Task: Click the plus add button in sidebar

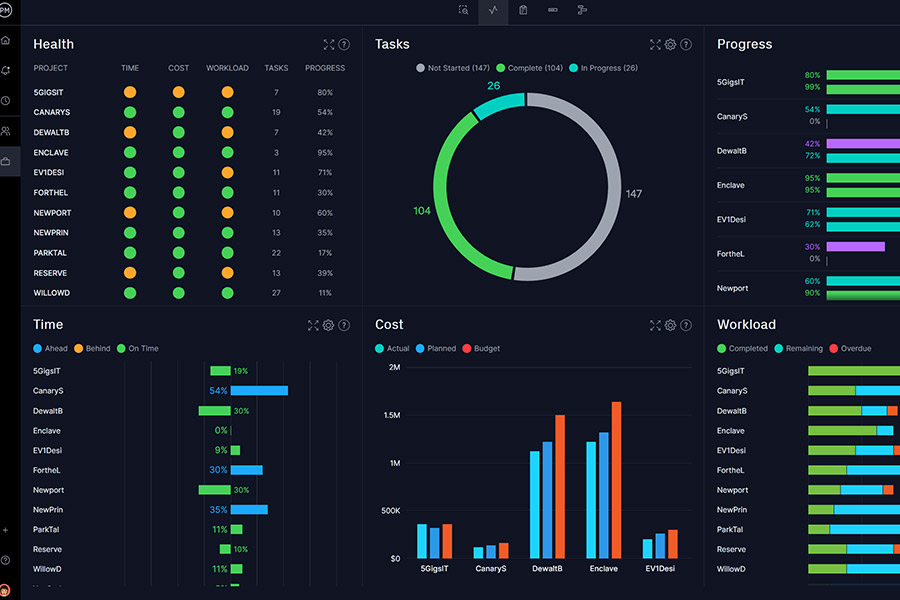Action: (6, 530)
